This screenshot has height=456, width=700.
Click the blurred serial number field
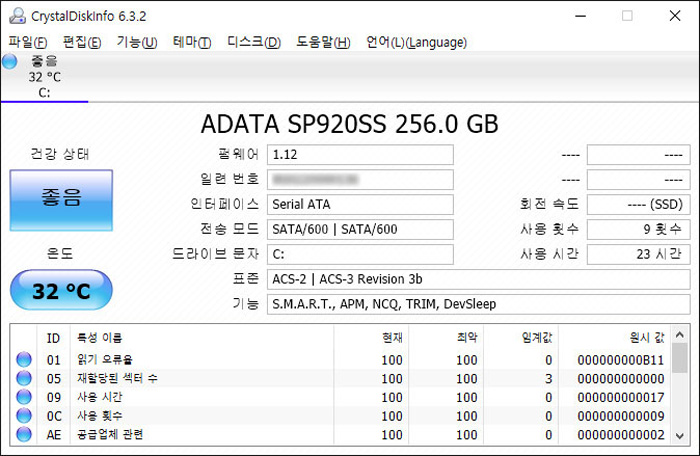(360, 180)
